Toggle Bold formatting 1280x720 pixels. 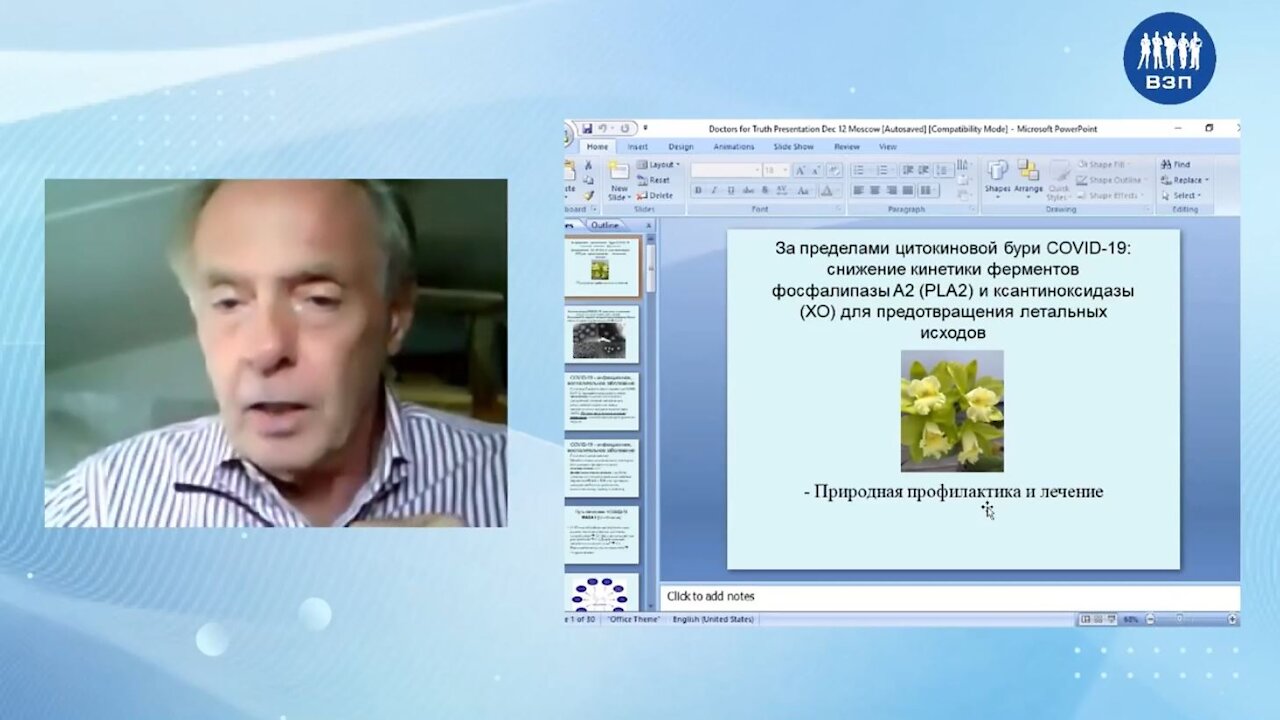[x=699, y=190]
